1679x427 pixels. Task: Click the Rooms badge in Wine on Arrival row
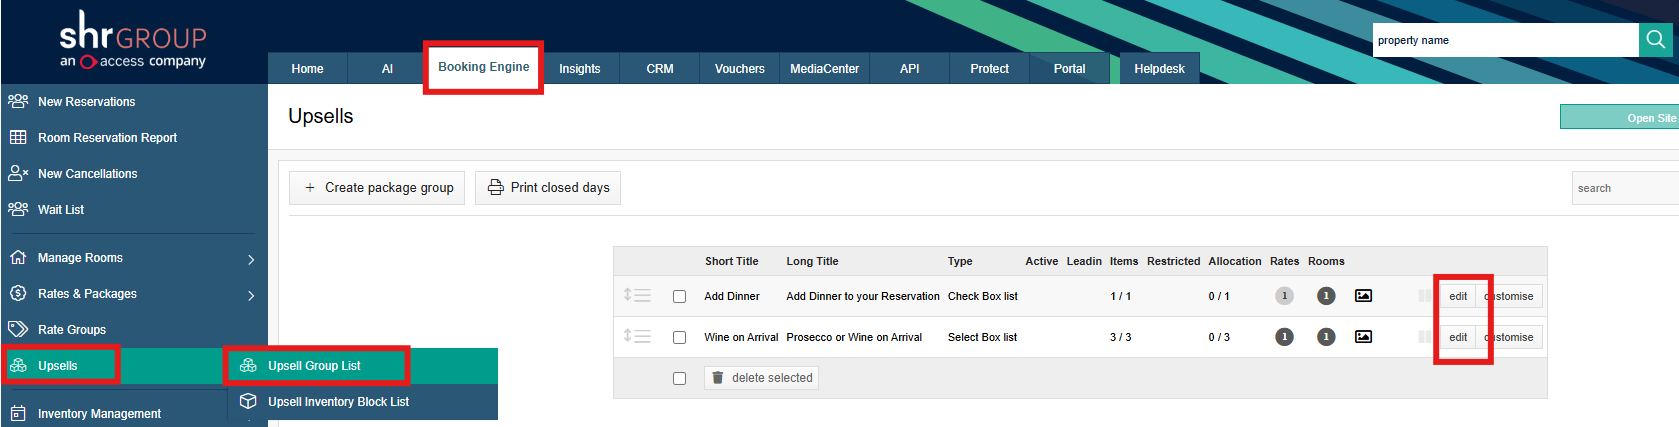click(1326, 337)
